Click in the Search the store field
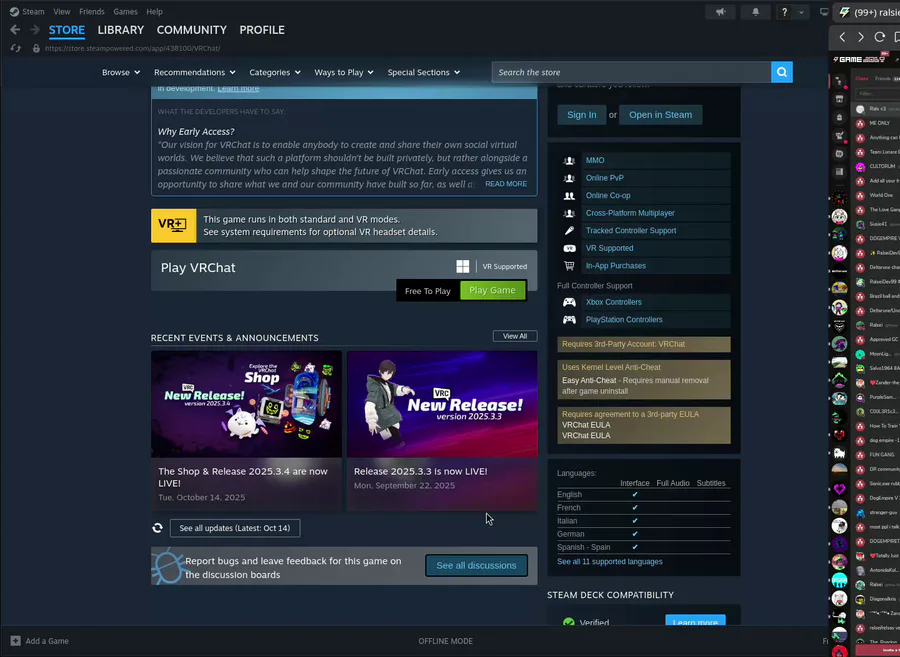The image size is (900, 657). pyautogui.click(x=631, y=72)
